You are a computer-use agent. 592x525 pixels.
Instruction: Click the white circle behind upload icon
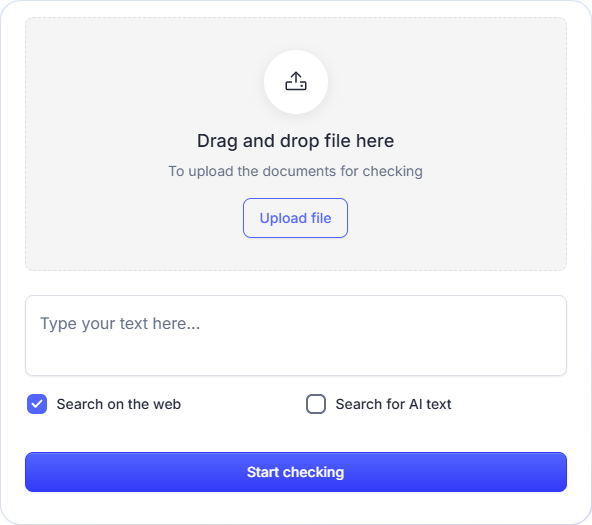[296, 82]
